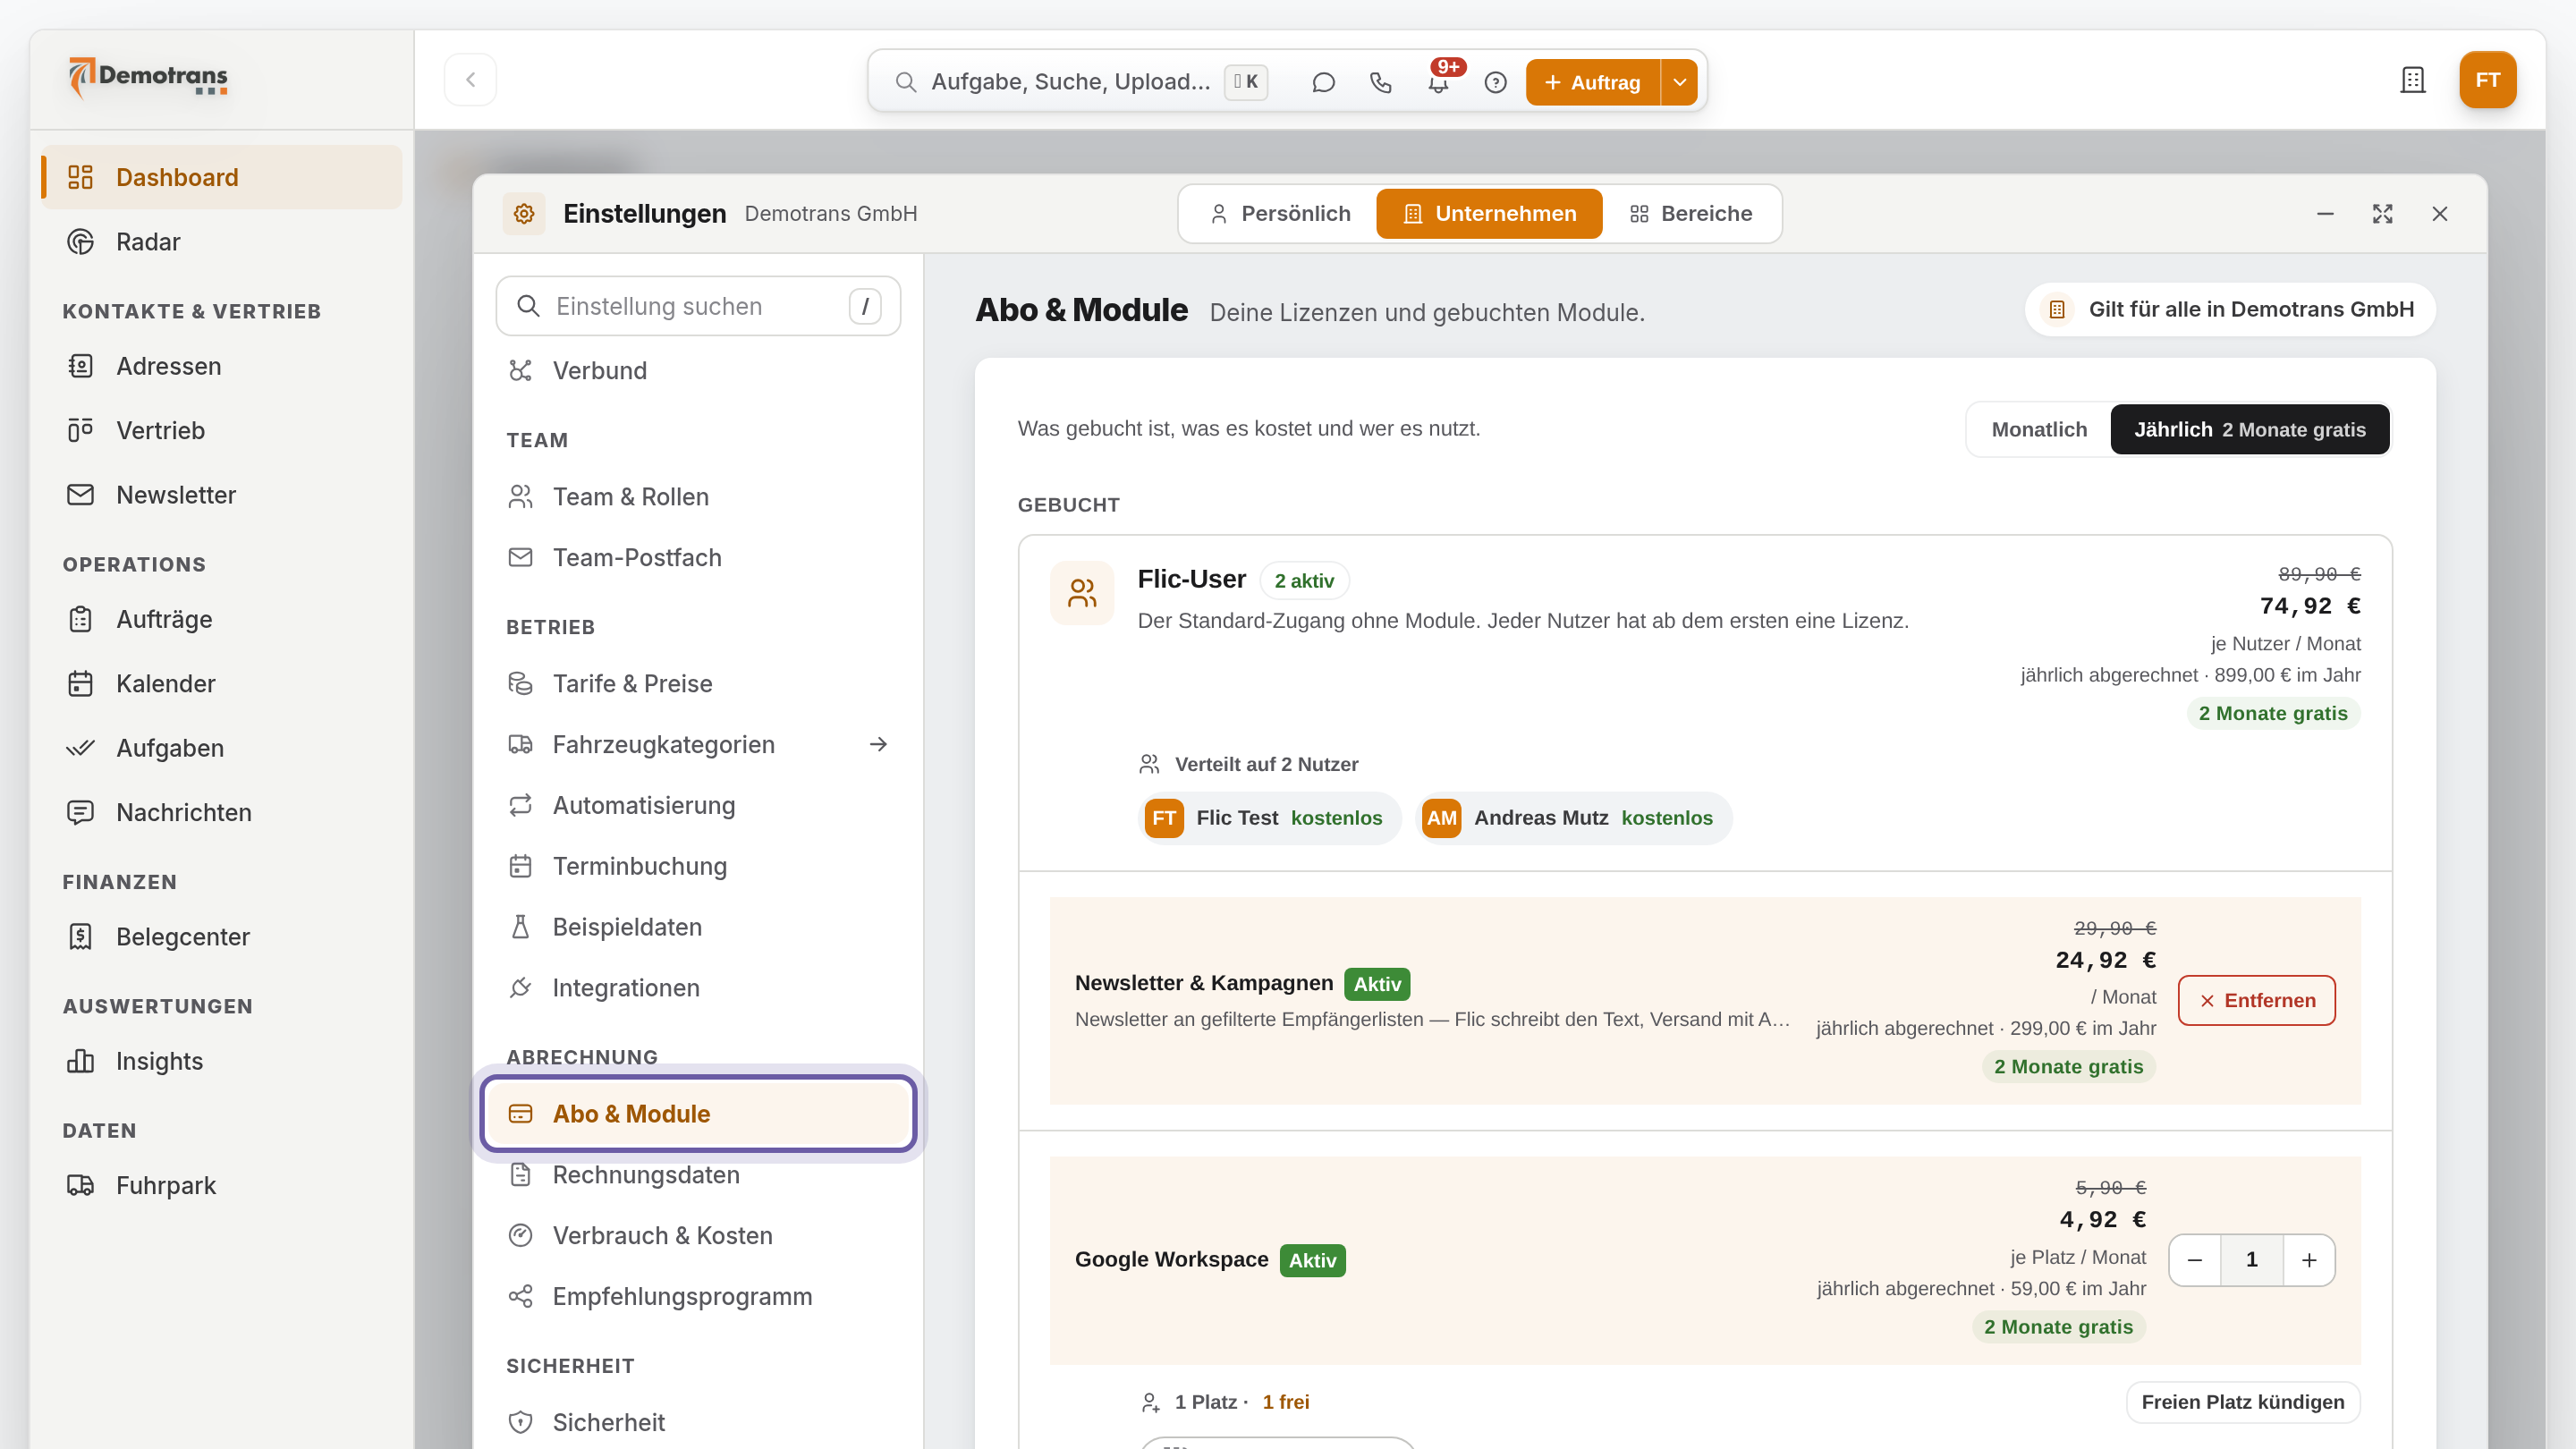This screenshot has height=1449, width=2576.
Task: Click the Flic Test kostenlos user chip
Action: 1270,818
